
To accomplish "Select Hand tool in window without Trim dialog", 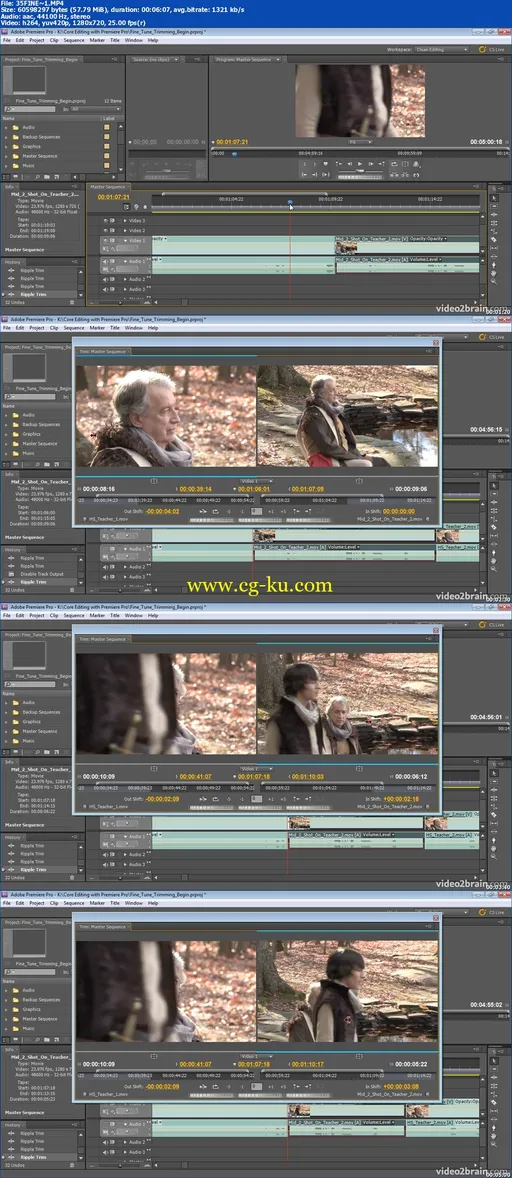I will [494, 273].
